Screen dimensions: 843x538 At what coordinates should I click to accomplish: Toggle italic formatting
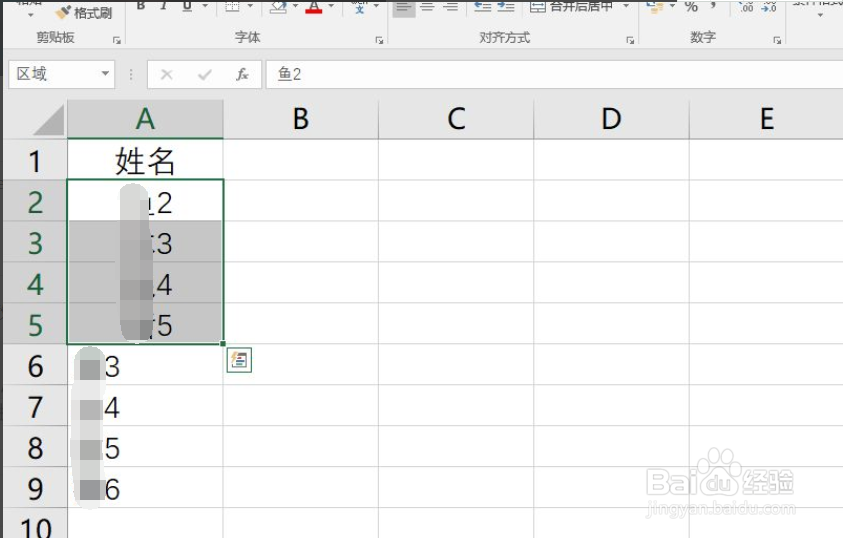(163, 6)
